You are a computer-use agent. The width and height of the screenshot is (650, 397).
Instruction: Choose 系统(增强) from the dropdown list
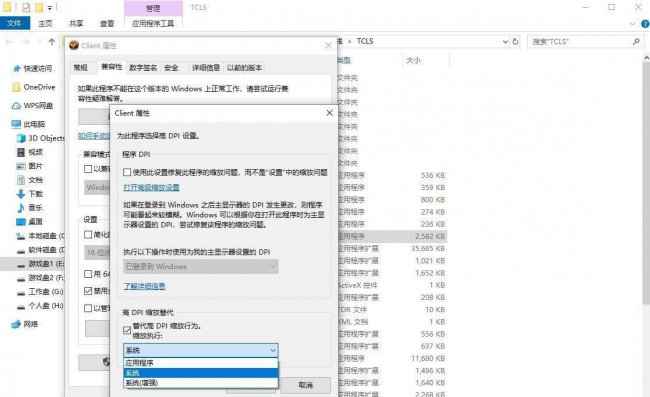click(201, 383)
